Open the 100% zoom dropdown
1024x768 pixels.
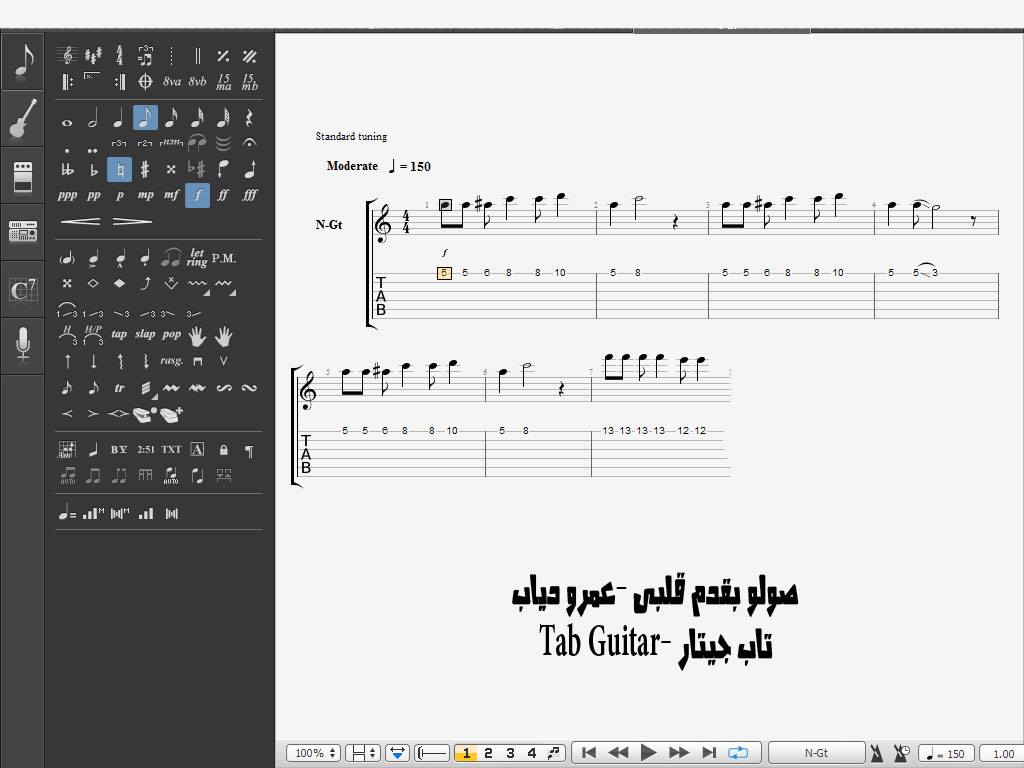coord(313,753)
